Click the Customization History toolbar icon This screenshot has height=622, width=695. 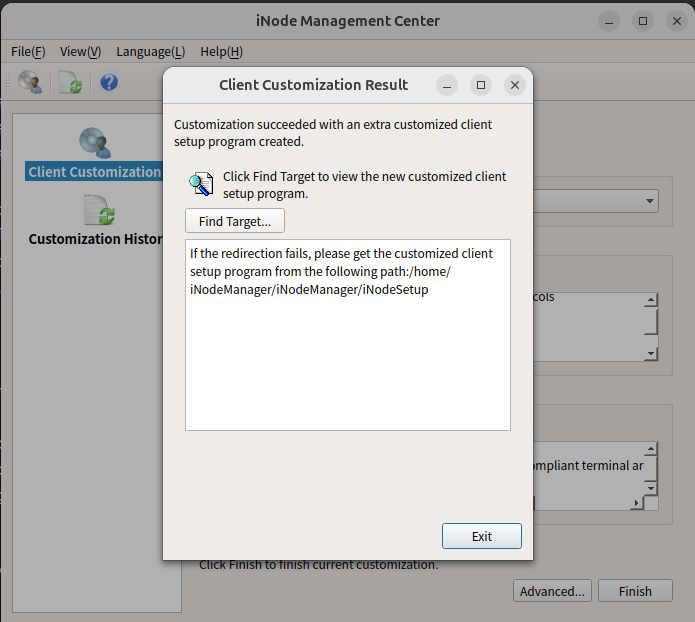pos(70,83)
